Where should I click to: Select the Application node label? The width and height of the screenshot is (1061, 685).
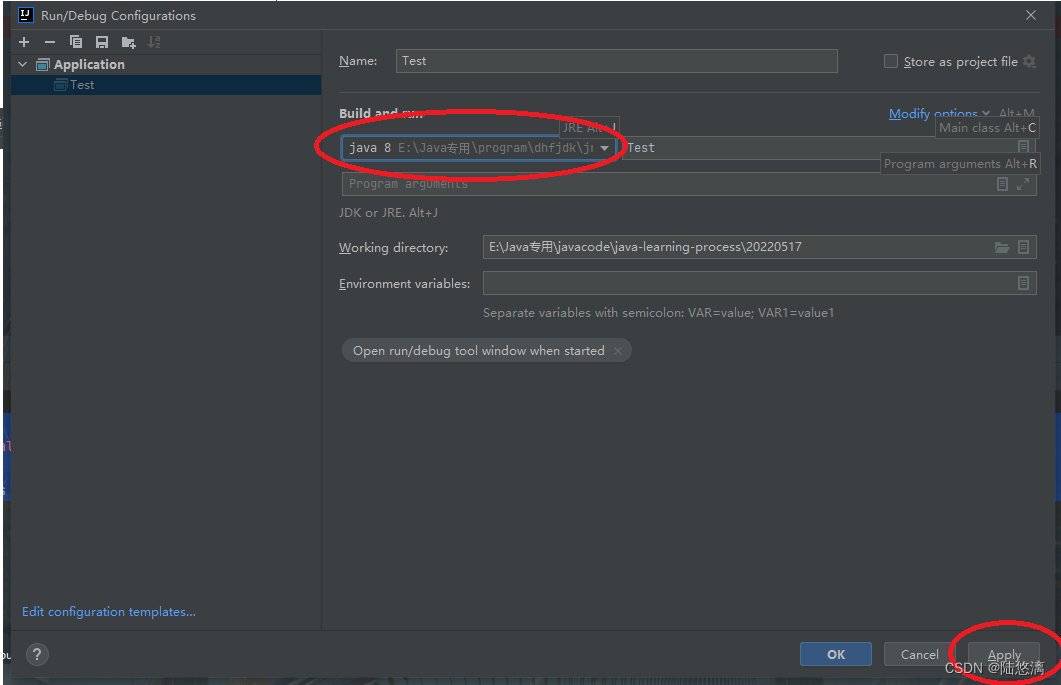[x=89, y=64]
